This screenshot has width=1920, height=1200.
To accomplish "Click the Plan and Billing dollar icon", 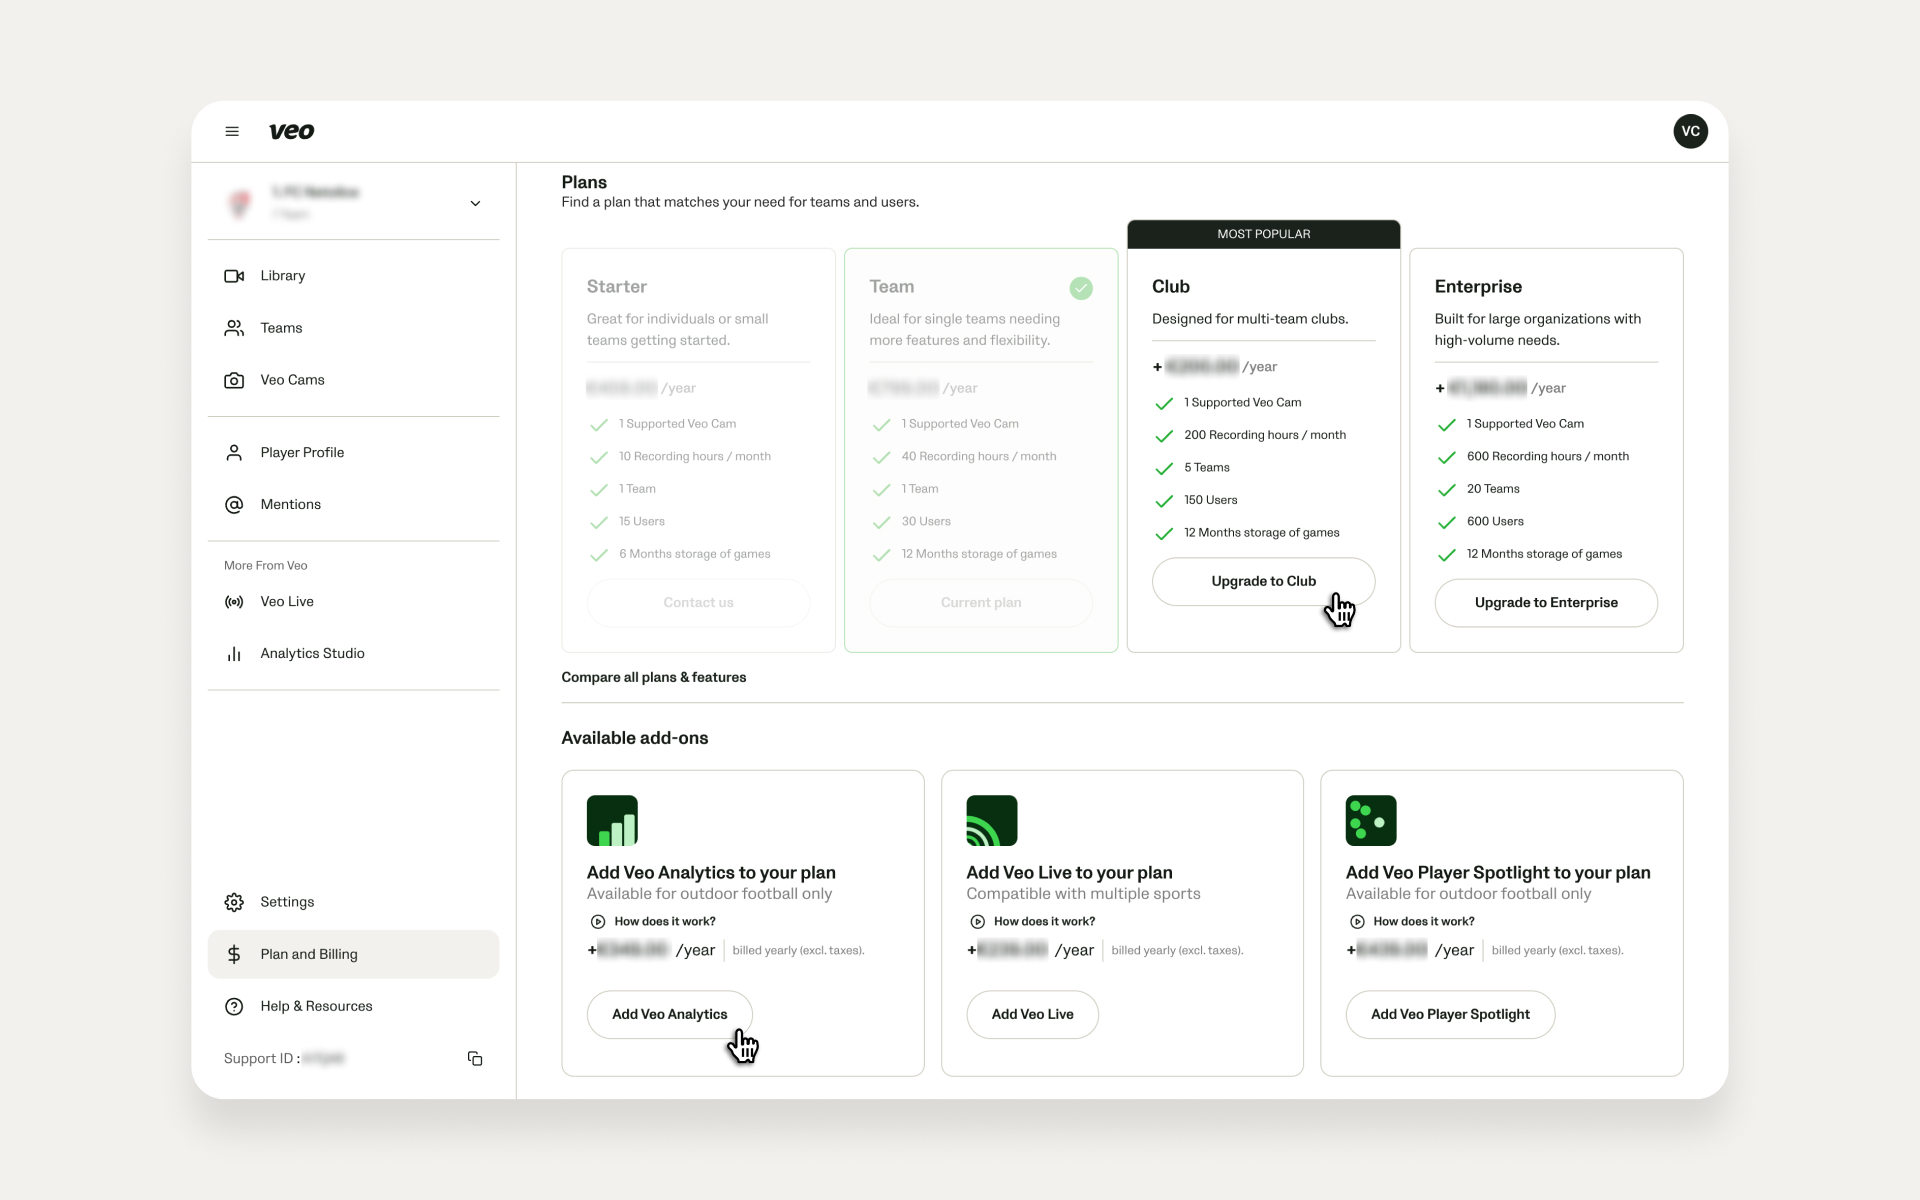I will click(x=234, y=954).
